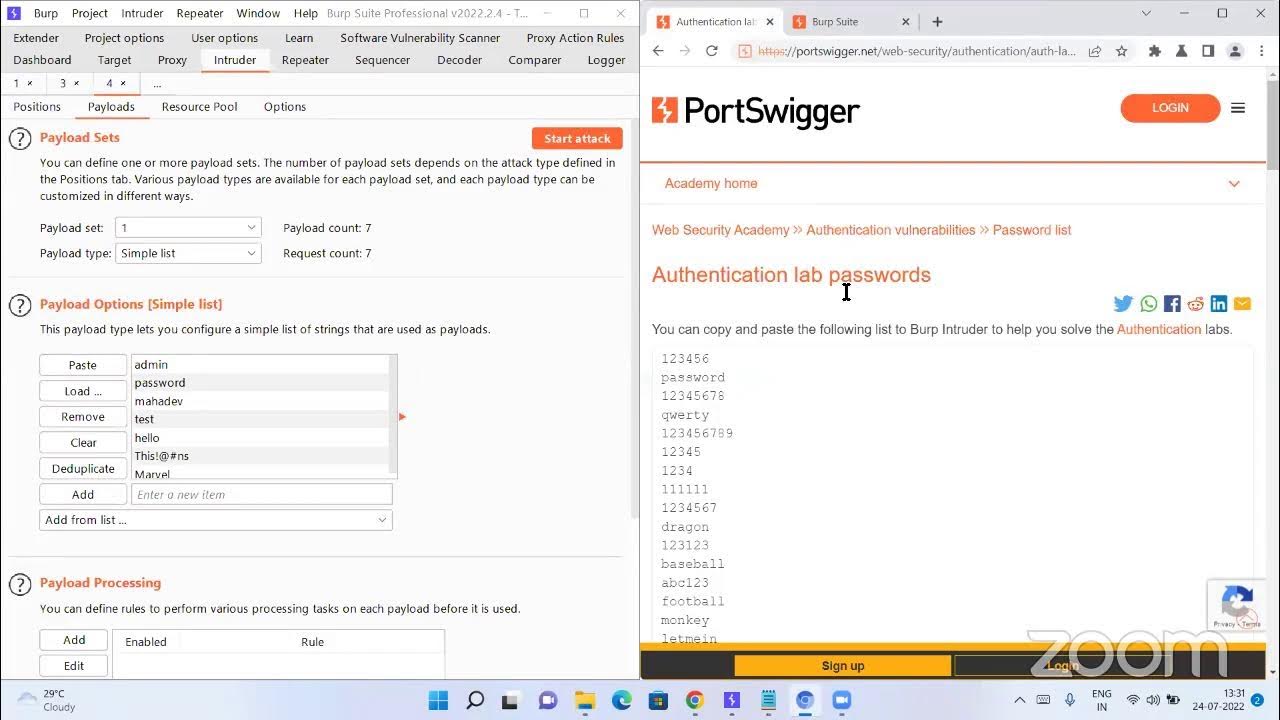Click payload list scrollbar

click(393, 416)
